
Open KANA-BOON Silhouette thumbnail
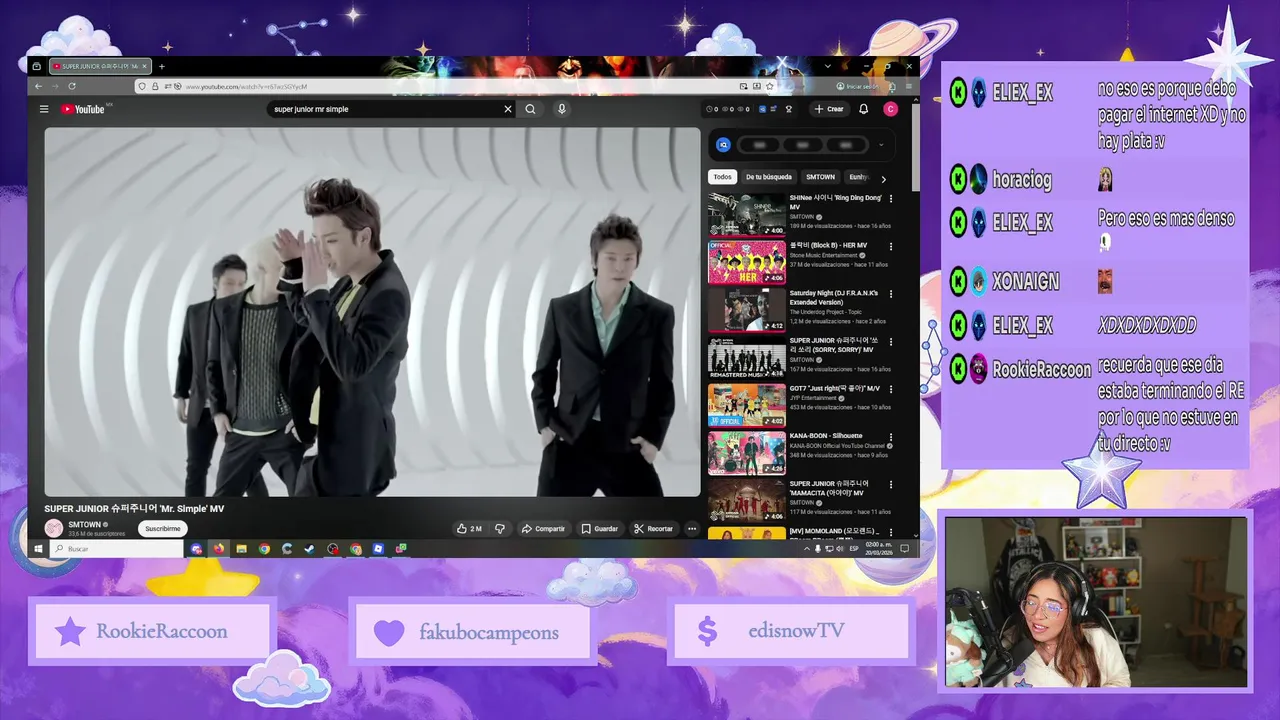coord(747,453)
